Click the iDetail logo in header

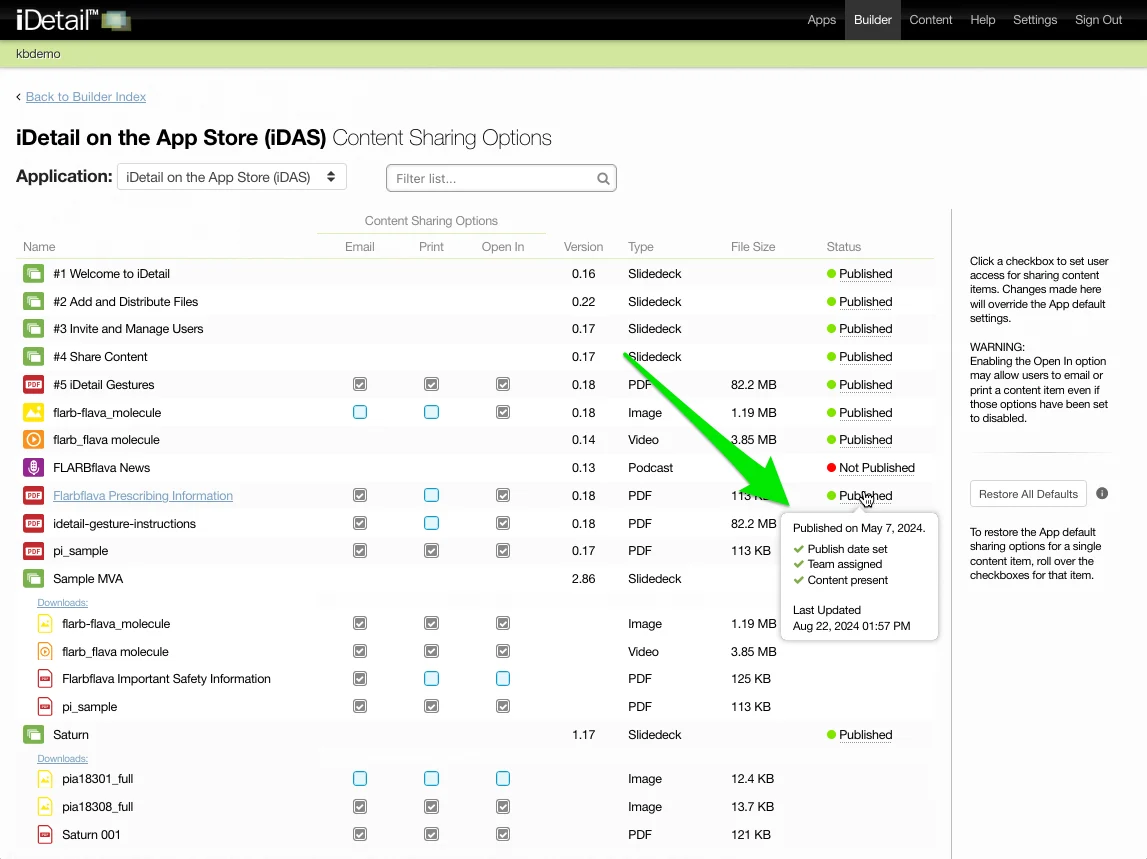[x=72, y=20]
